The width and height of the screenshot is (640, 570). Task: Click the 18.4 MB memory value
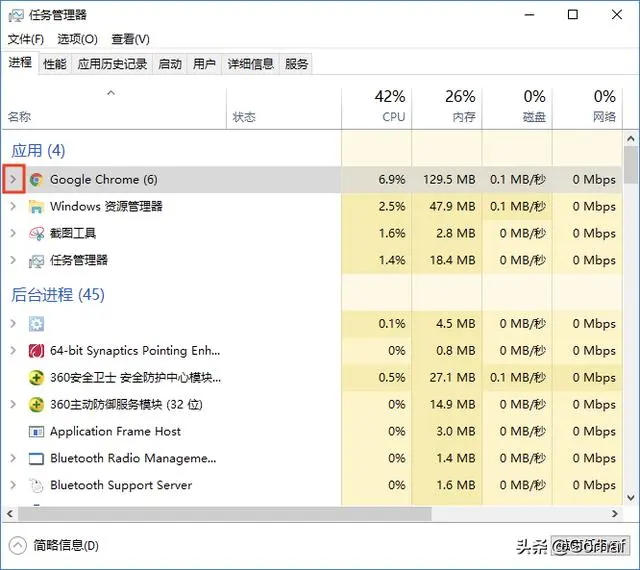[x=452, y=261]
